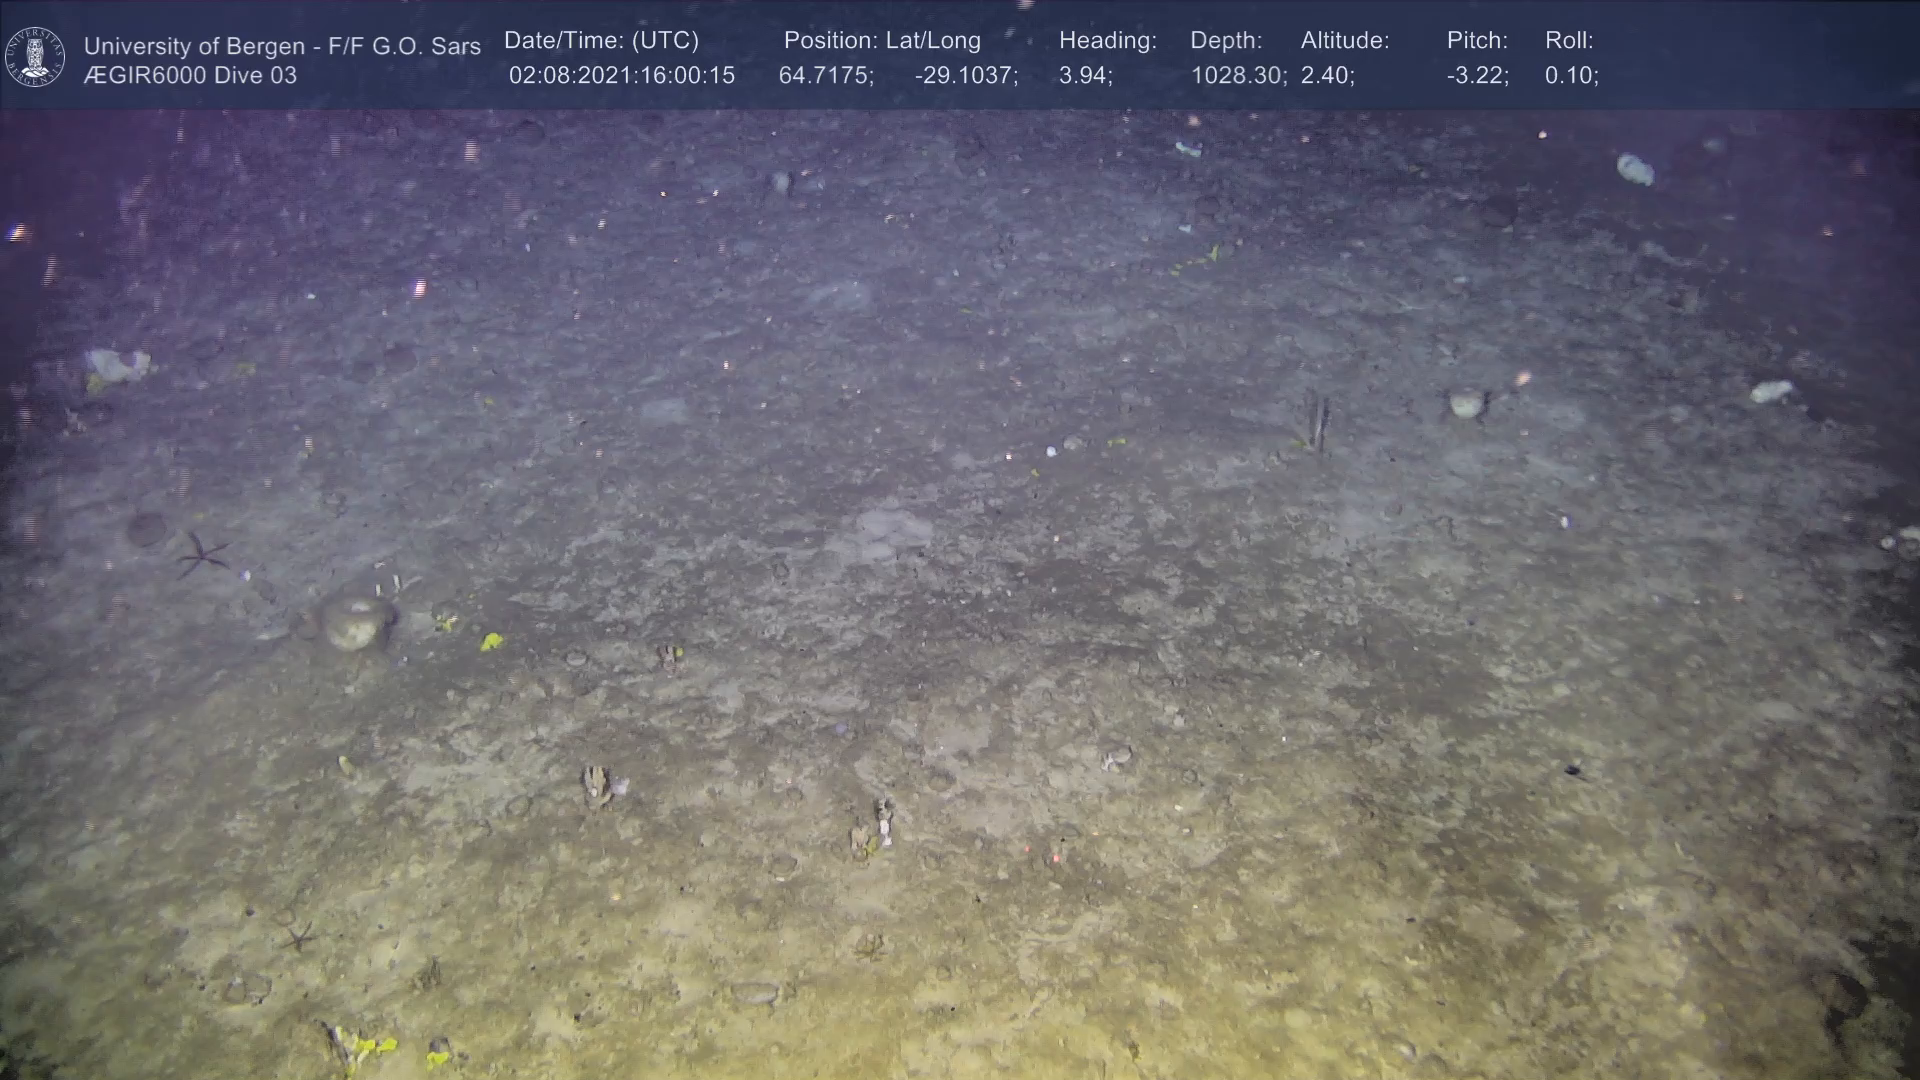Select the depth value 1028.30
The width and height of the screenshot is (1920, 1080).
click(1237, 76)
